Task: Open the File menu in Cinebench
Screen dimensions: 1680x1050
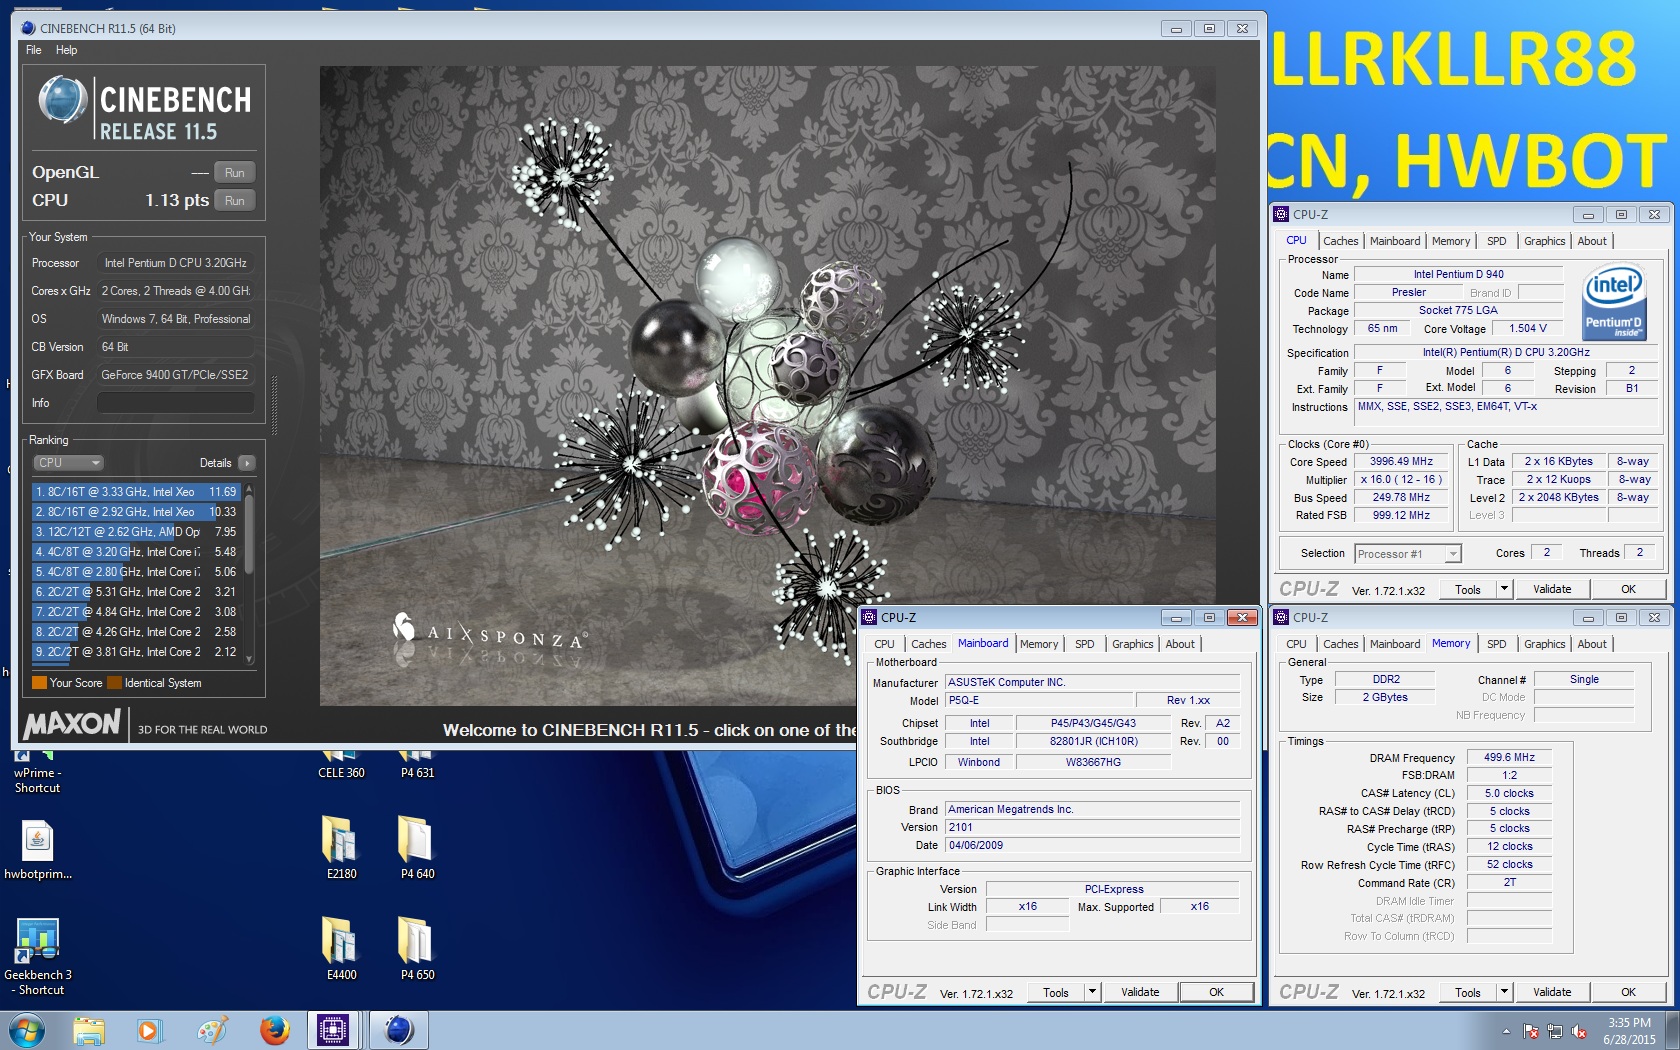Action: tap(33, 50)
